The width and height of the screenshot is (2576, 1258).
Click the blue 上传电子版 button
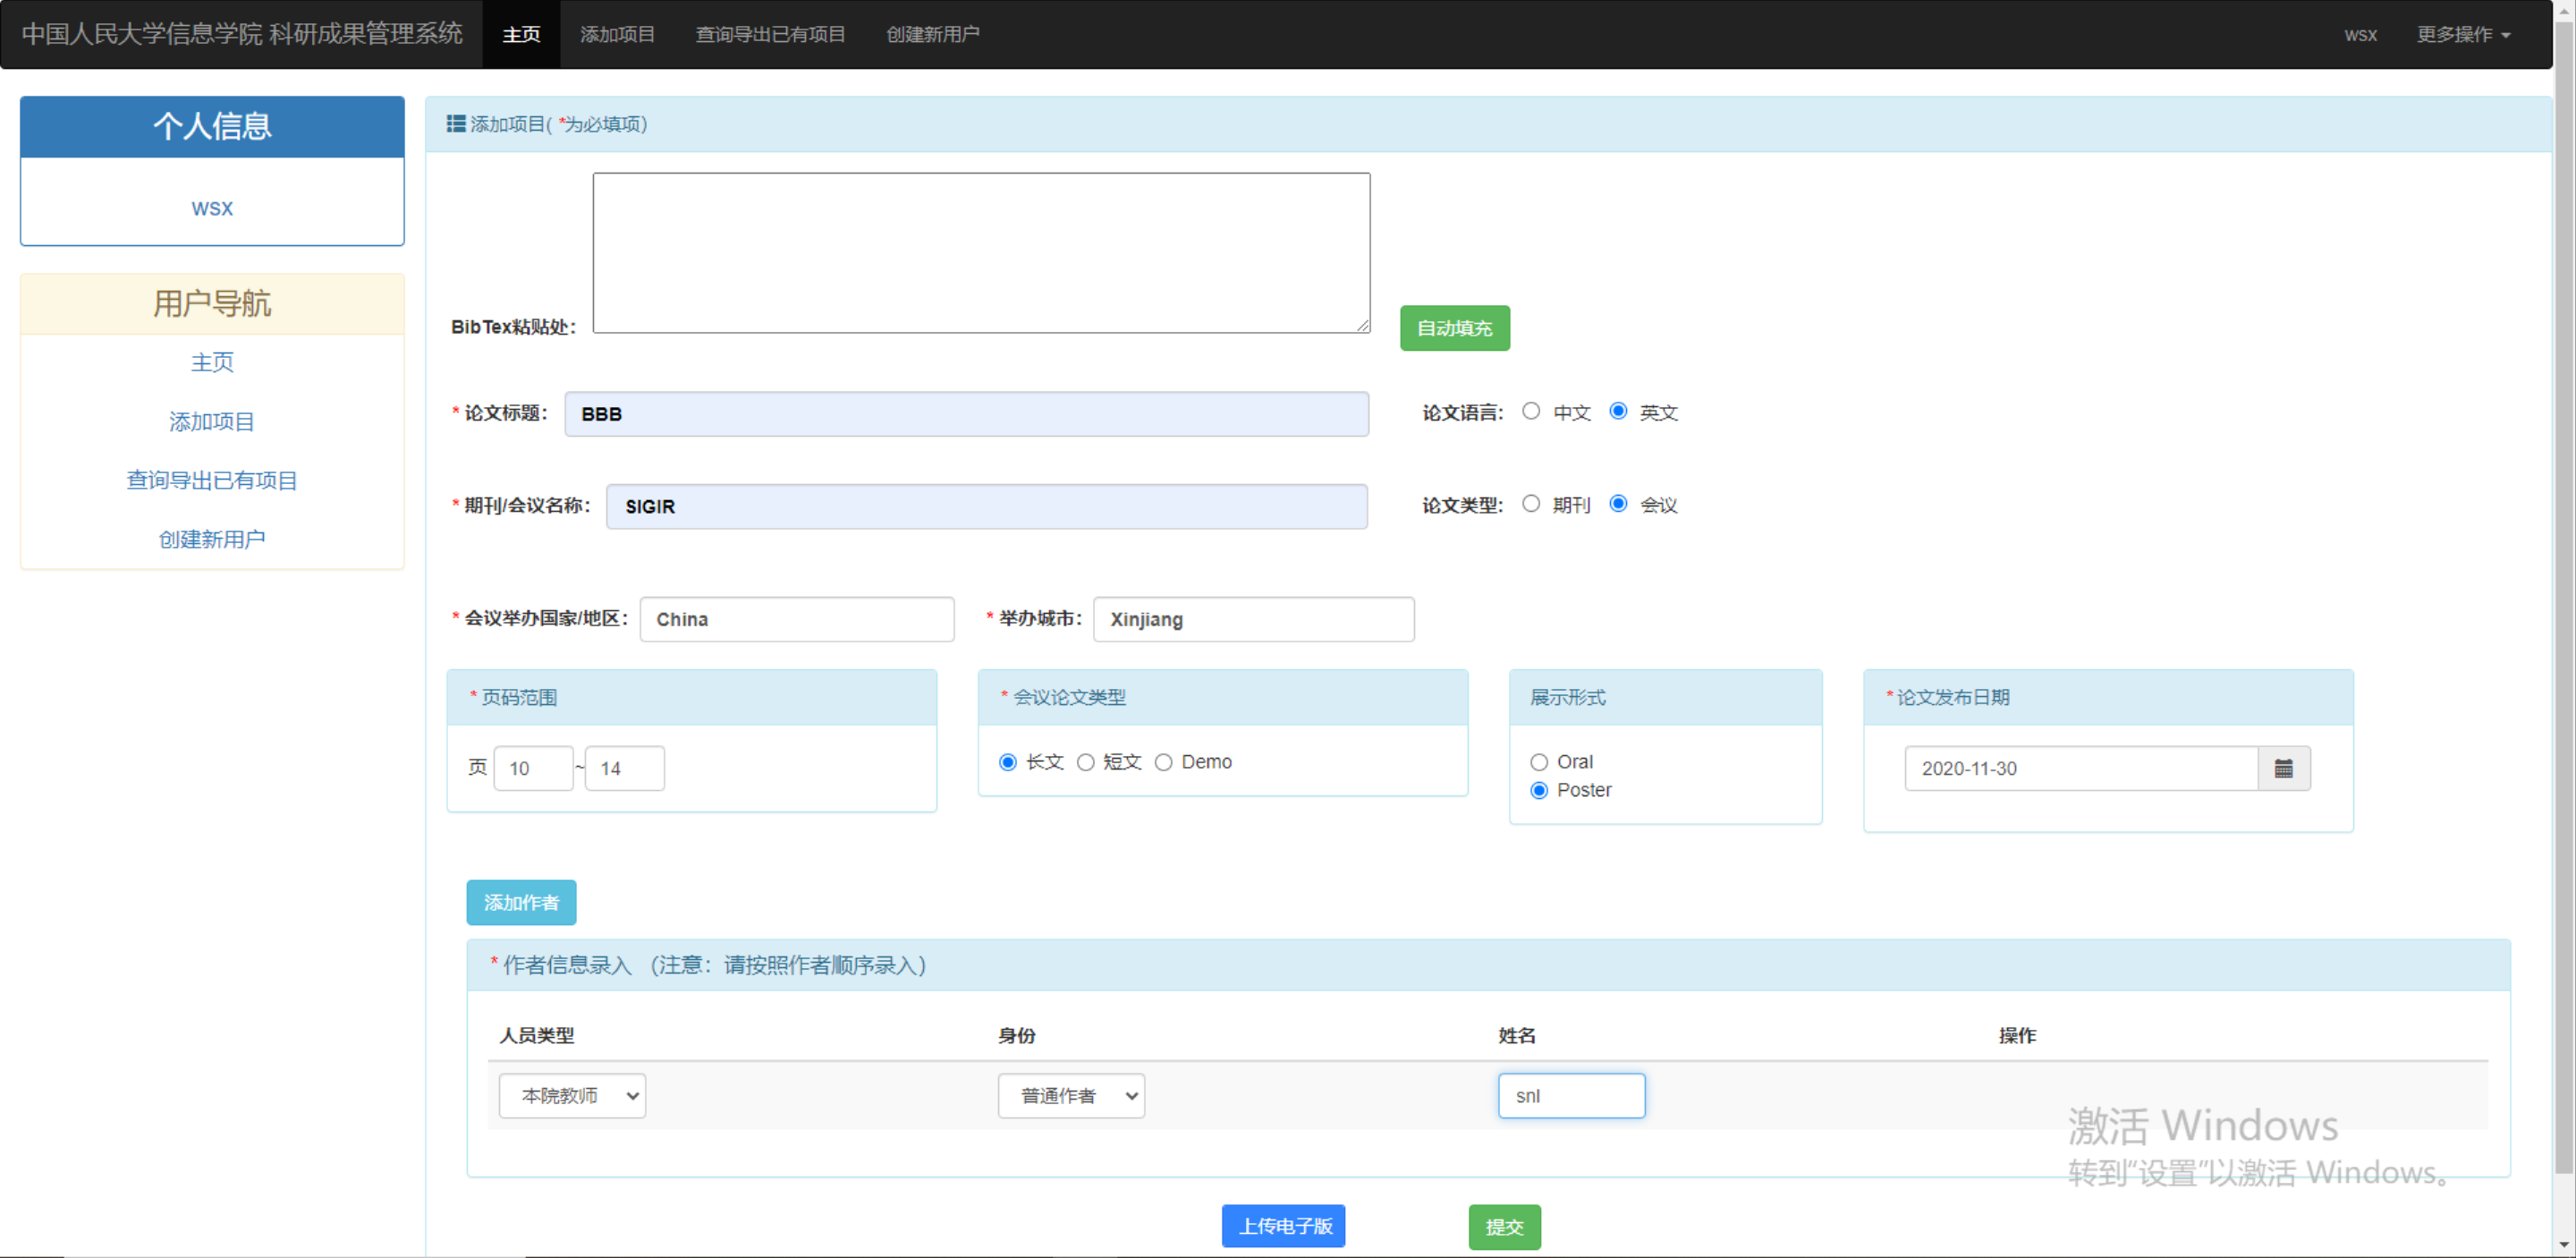1284,1226
